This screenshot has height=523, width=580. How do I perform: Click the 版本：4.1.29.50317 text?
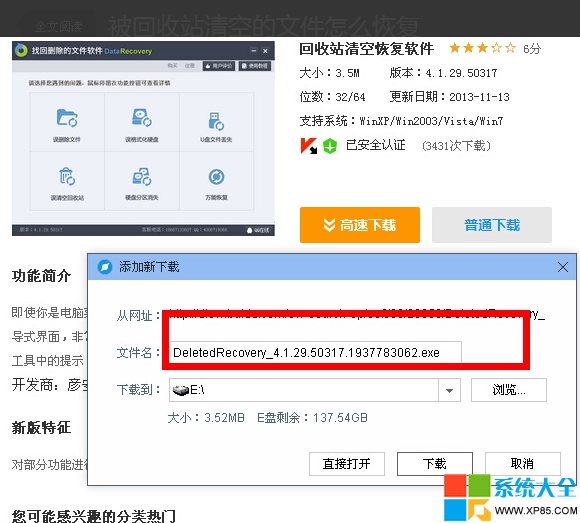[x=443, y=73]
